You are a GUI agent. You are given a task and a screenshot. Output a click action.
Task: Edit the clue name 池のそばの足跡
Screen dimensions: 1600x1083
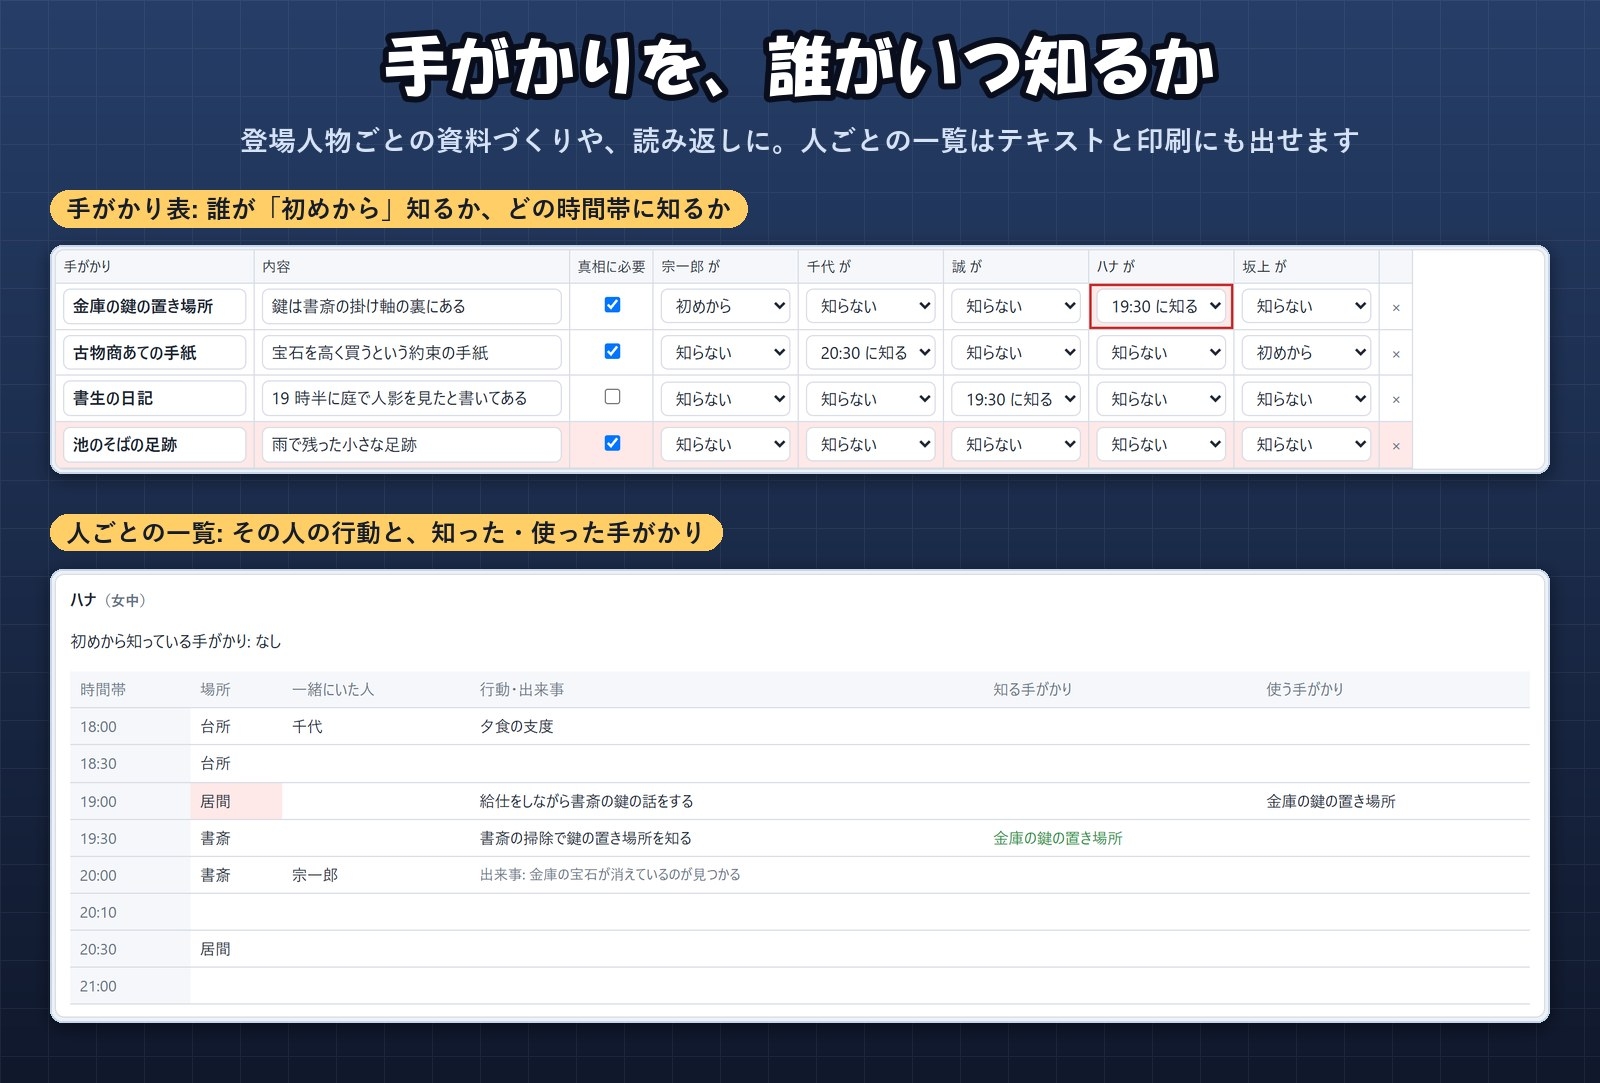(154, 444)
